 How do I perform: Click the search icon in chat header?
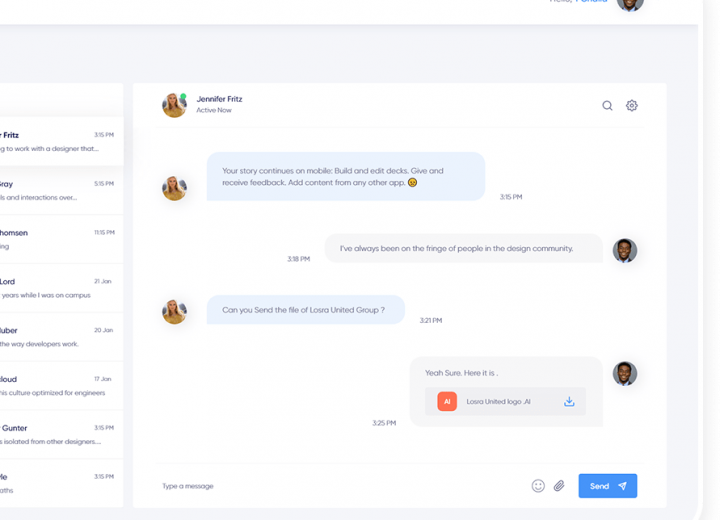607,105
